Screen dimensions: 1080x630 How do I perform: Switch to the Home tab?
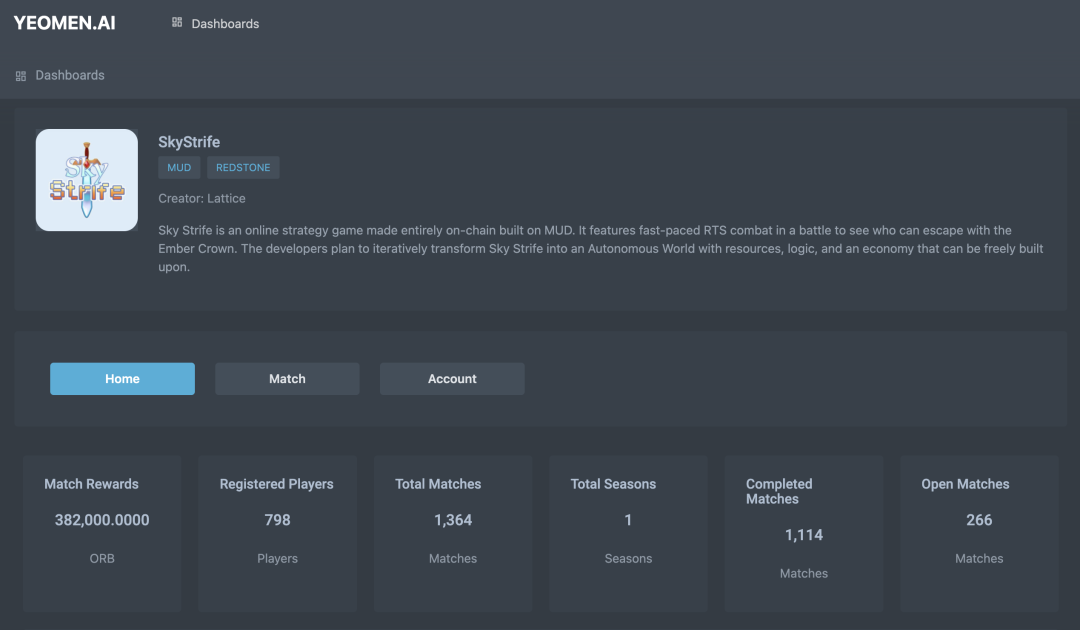(122, 379)
